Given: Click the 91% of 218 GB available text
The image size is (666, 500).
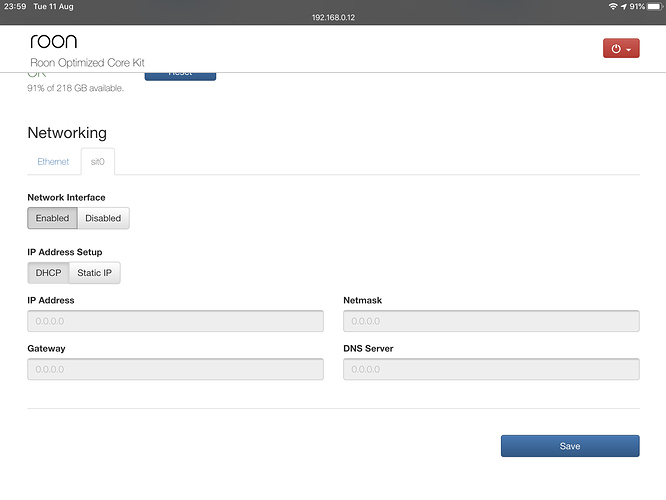Looking at the screenshot, I should tap(76, 88).
